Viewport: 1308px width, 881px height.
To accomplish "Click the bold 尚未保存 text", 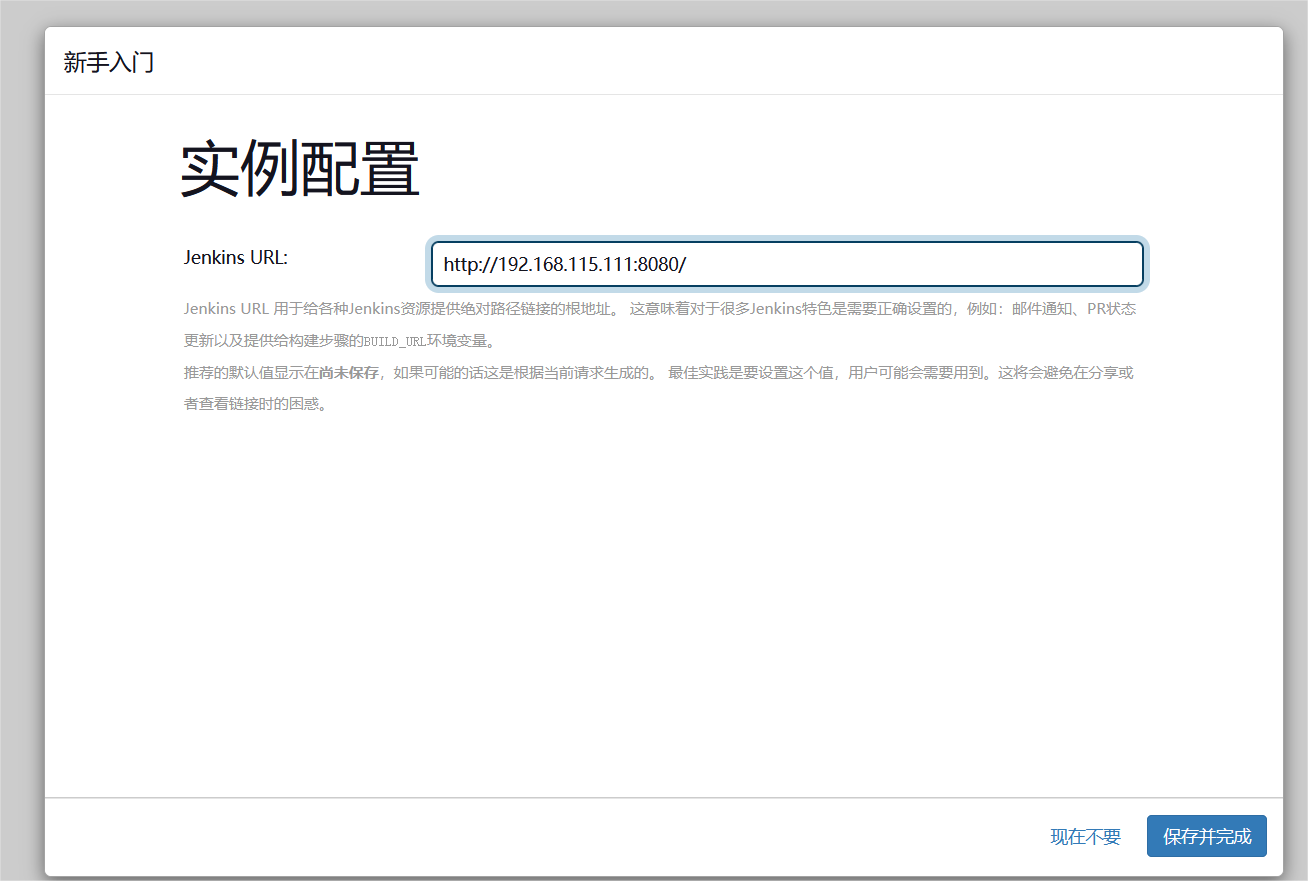I will tap(349, 373).
